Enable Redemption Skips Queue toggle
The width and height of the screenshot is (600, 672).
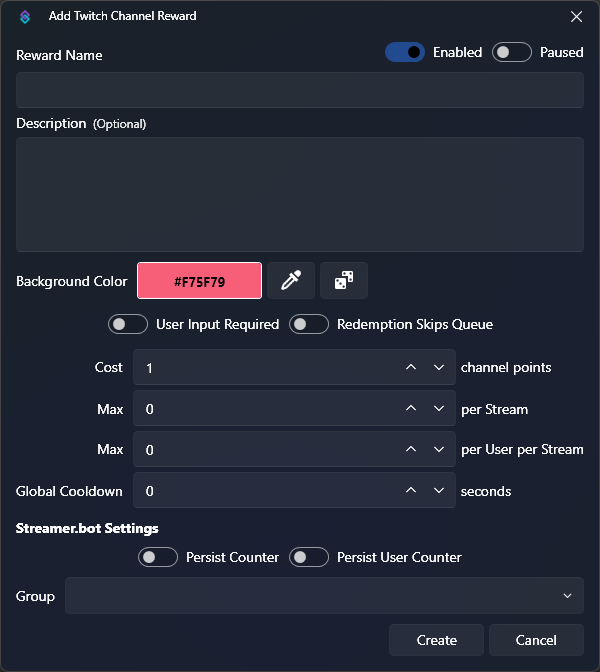pyautogui.click(x=309, y=324)
